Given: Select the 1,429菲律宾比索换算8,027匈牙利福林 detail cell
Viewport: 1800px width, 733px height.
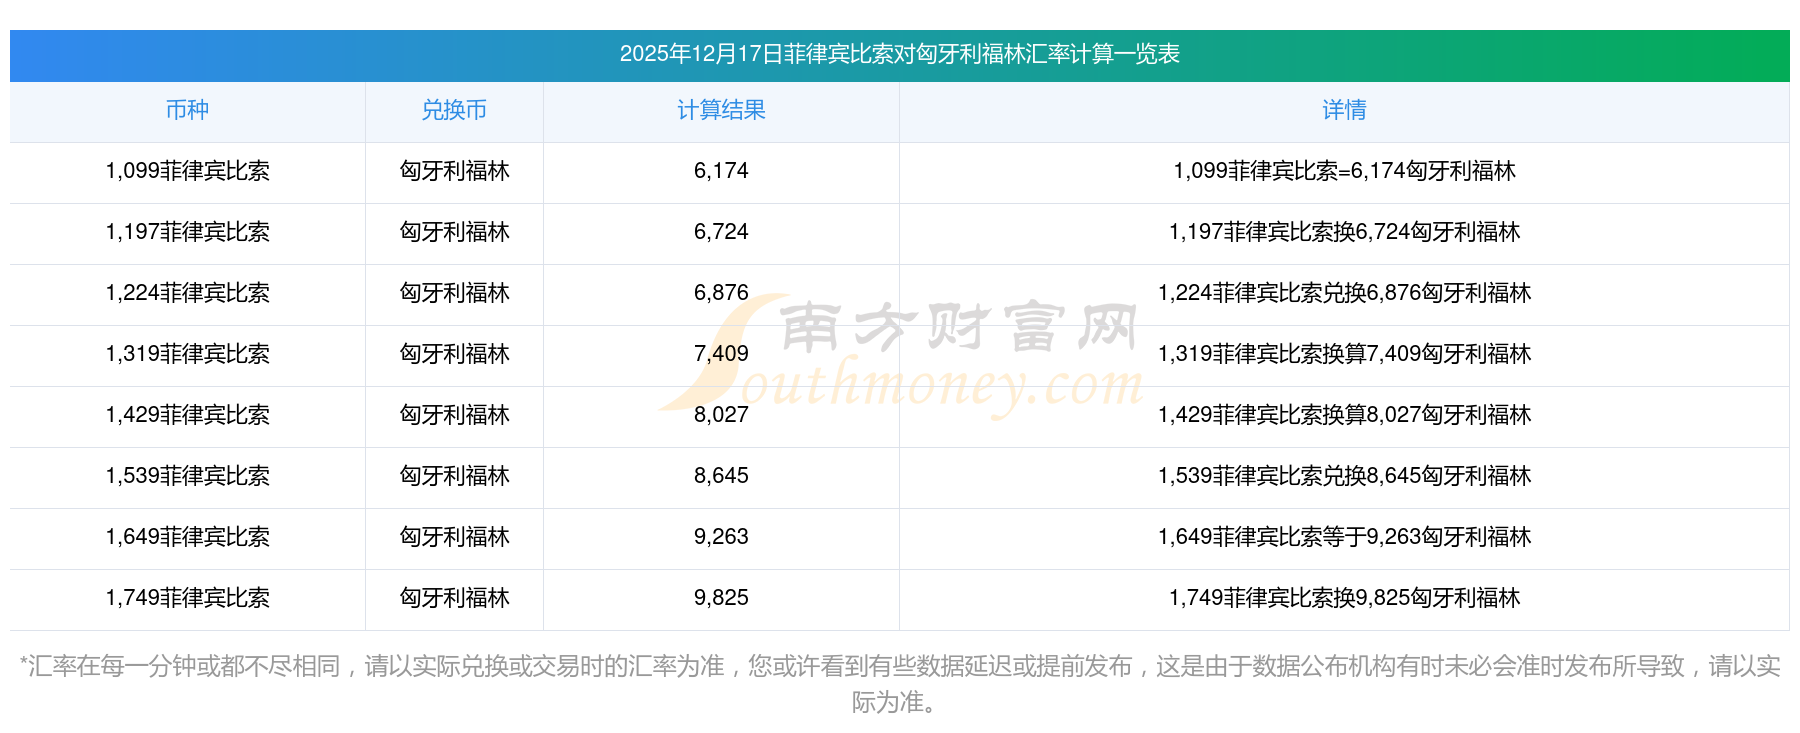Looking at the screenshot, I should [1344, 415].
